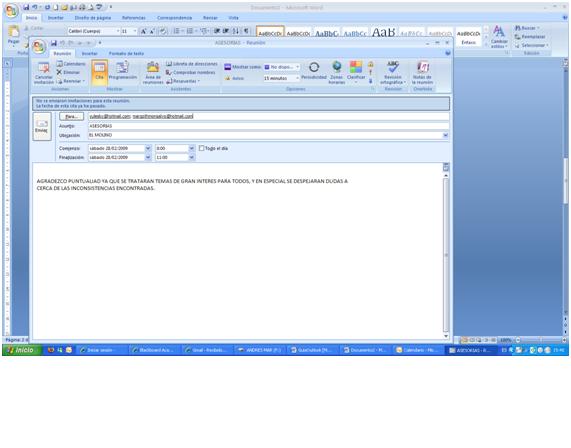Check the Todo el día checkbox

tap(201, 148)
